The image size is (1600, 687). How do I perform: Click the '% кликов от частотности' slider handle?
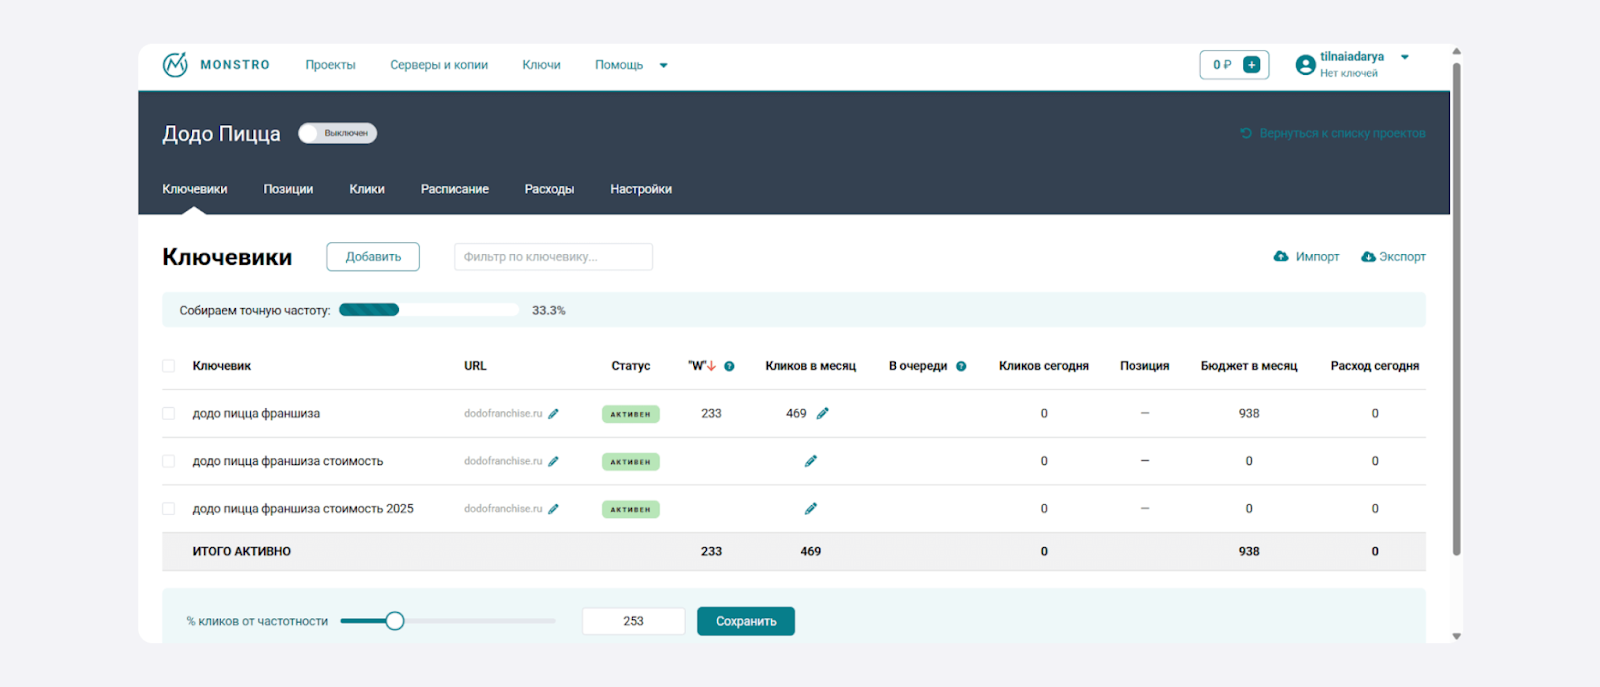[395, 621]
